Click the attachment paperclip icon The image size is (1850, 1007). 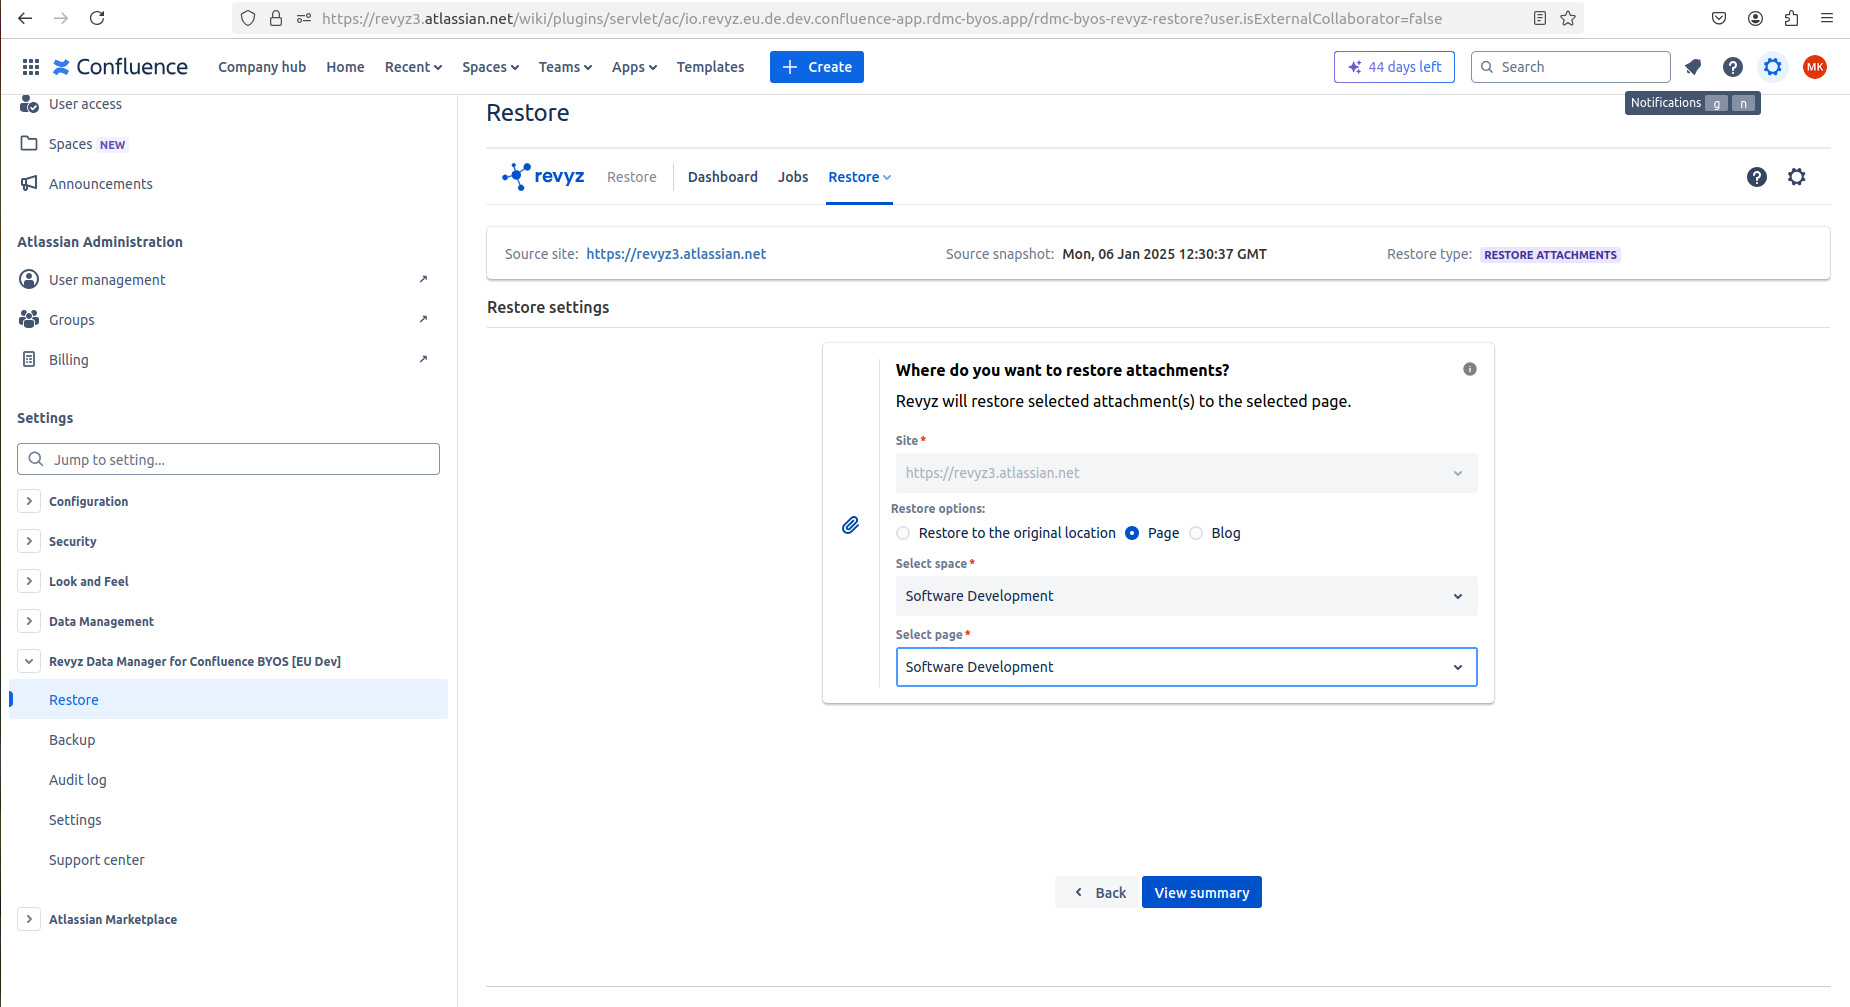tap(850, 525)
